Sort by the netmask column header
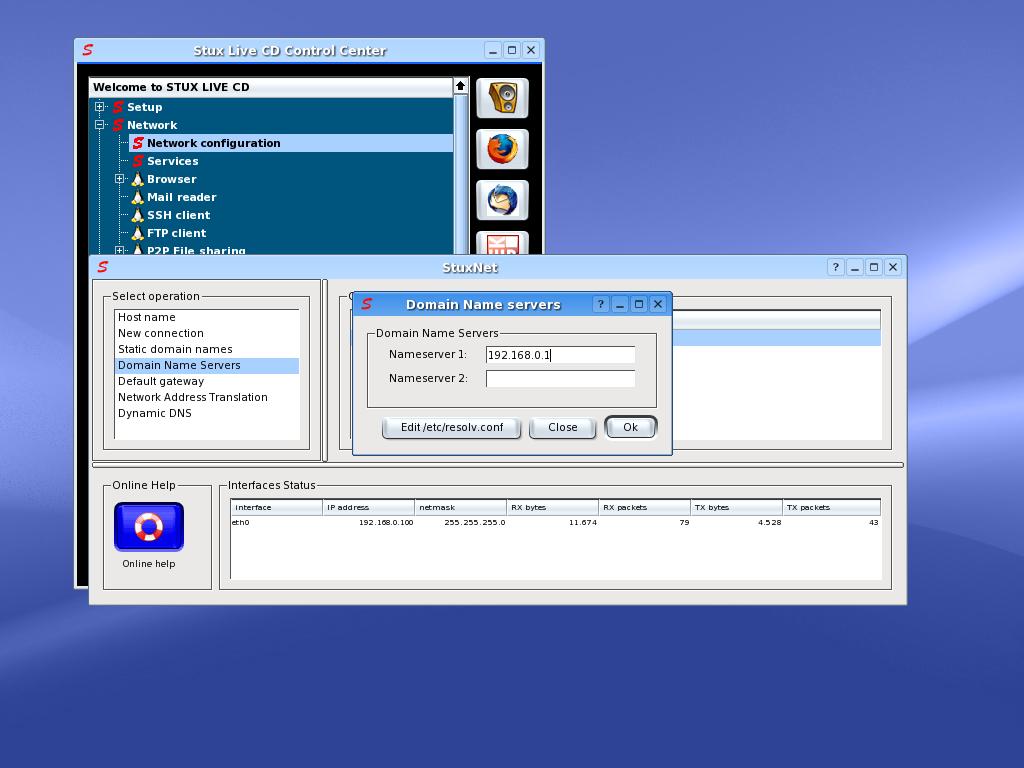 (x=460, y=507)
